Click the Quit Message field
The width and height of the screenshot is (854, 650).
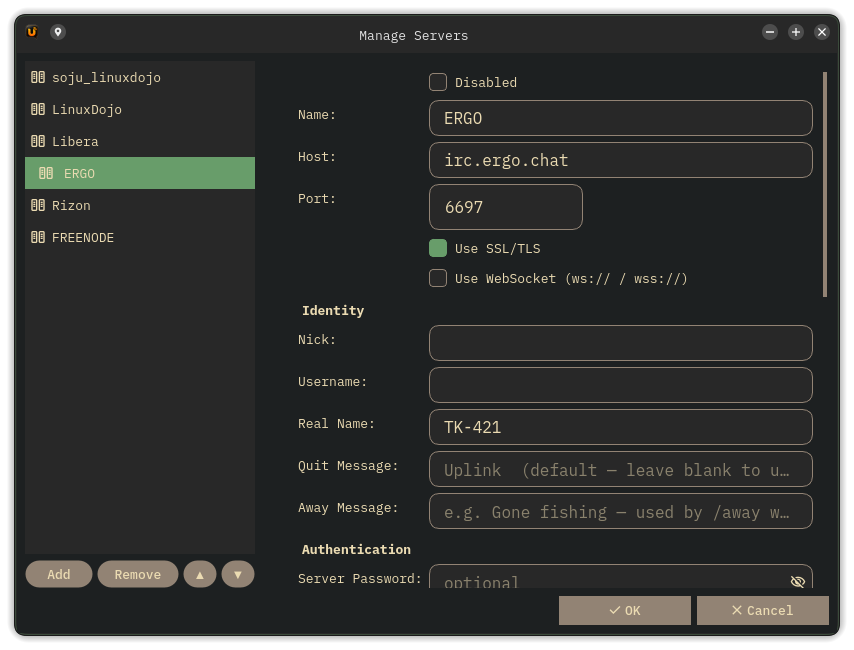pos(621,469)
